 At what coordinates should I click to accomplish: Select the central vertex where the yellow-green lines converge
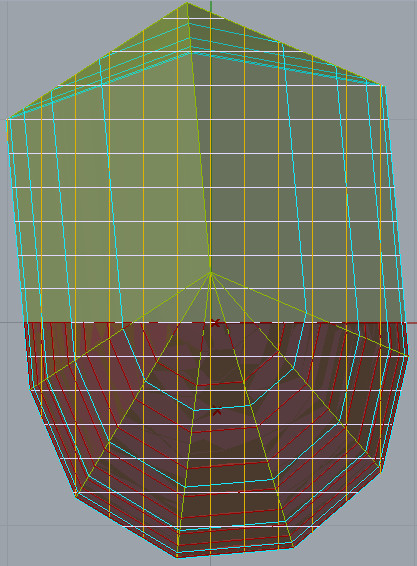point(210,273)
